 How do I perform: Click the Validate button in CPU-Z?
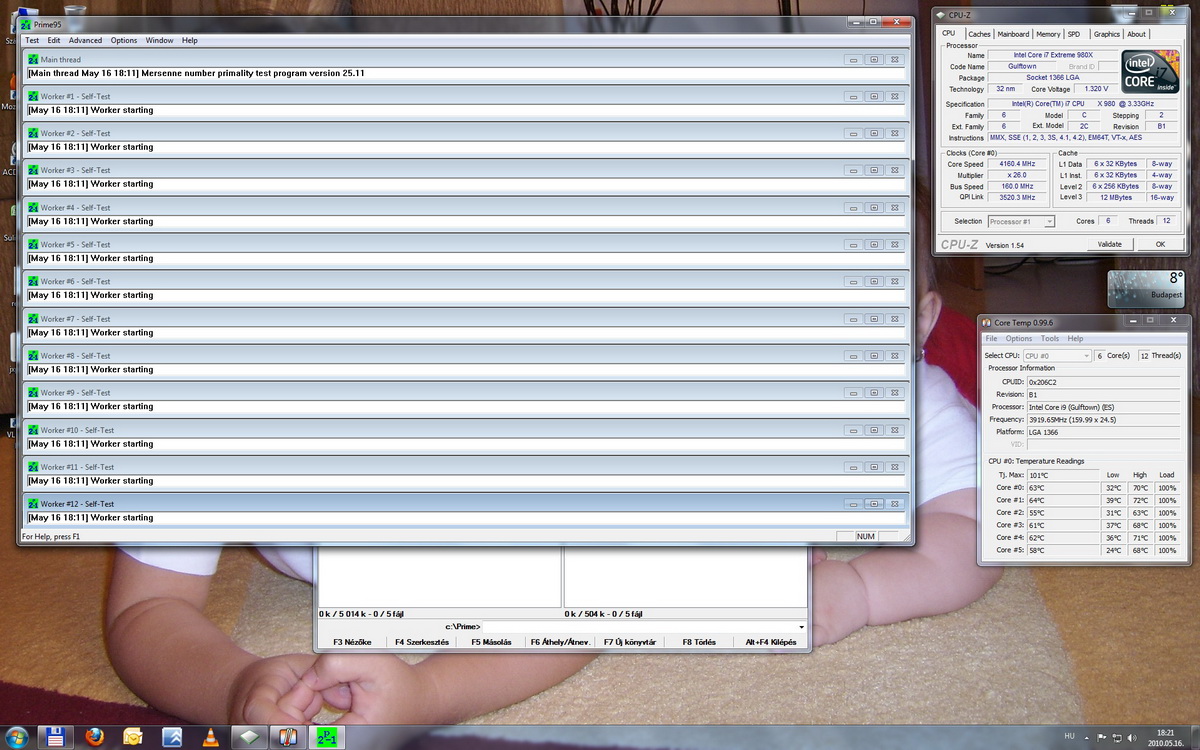[x=1110, y=244]
